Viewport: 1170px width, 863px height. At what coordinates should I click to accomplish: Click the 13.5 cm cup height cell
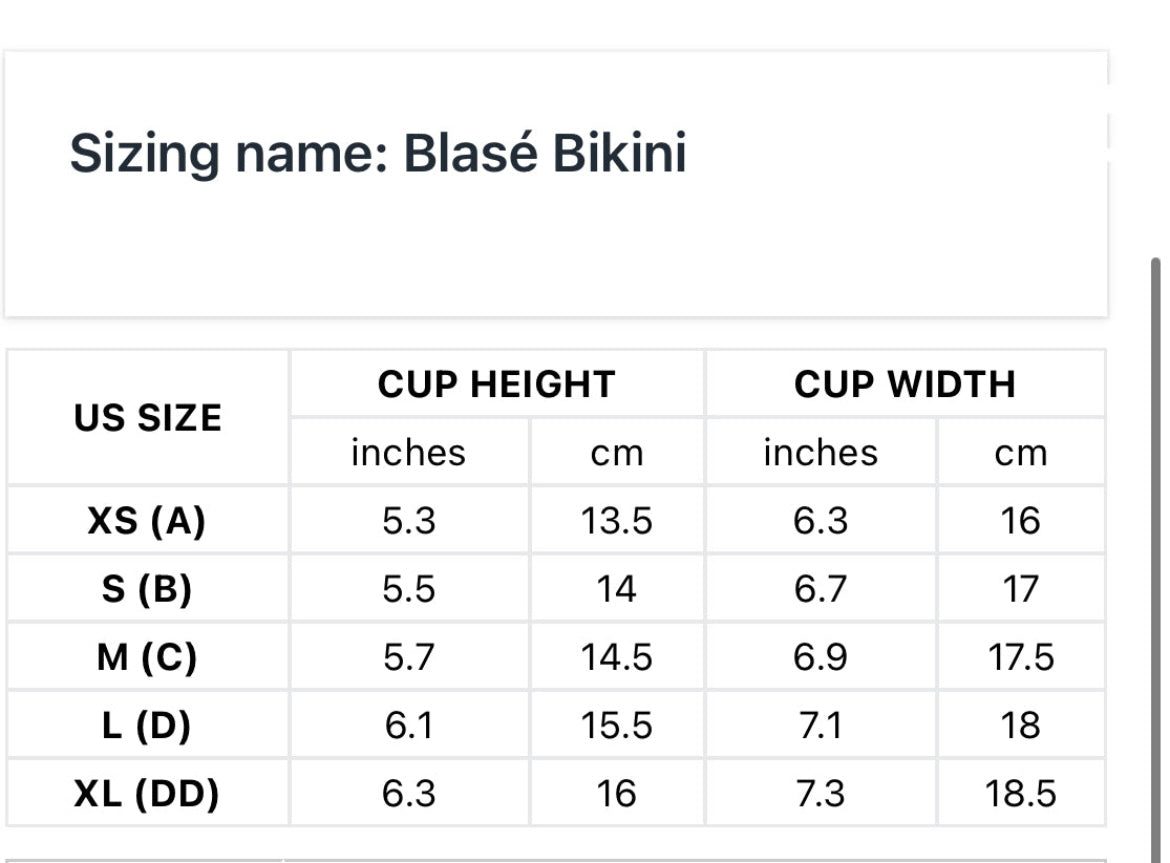click(x=616, y=521)
